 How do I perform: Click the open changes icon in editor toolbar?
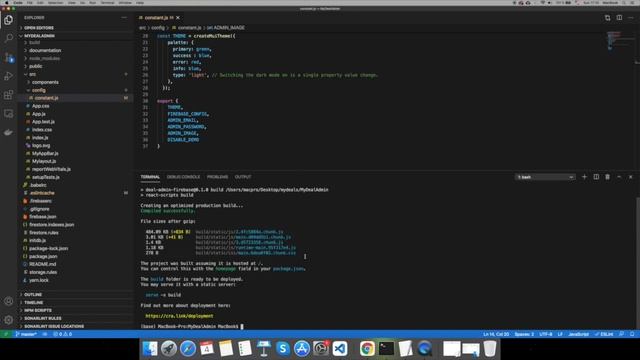608,18
